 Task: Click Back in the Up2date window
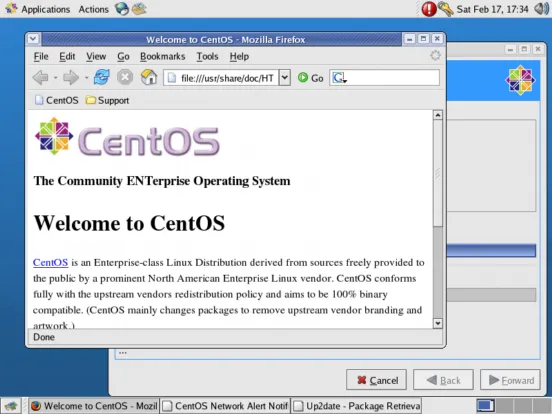[x=443, y=380]
